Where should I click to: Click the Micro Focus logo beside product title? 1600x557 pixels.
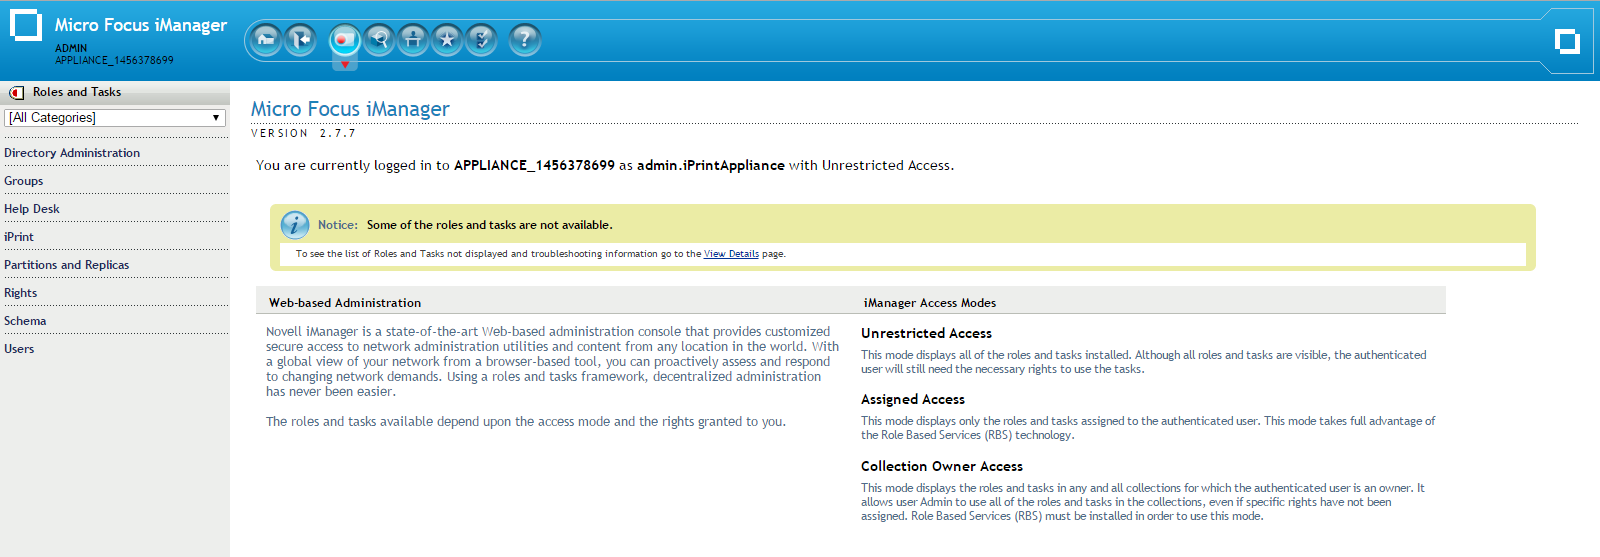pyautogui.click(x=25, y=25)
